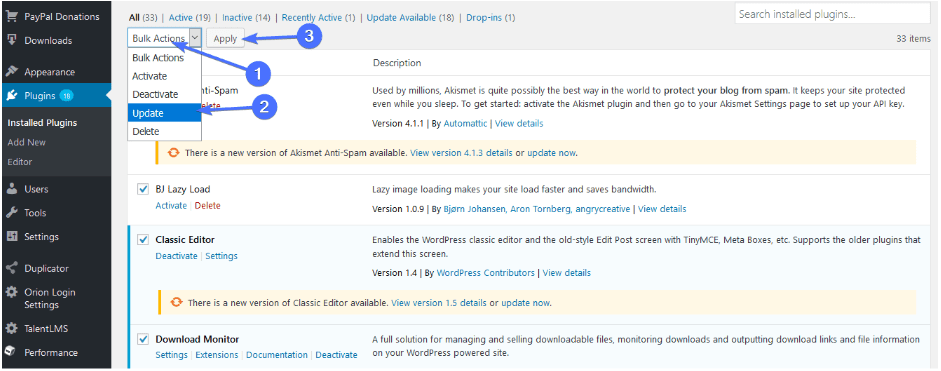
Task: Click the Appearance paintbrush icon
Action: [11, 71]
